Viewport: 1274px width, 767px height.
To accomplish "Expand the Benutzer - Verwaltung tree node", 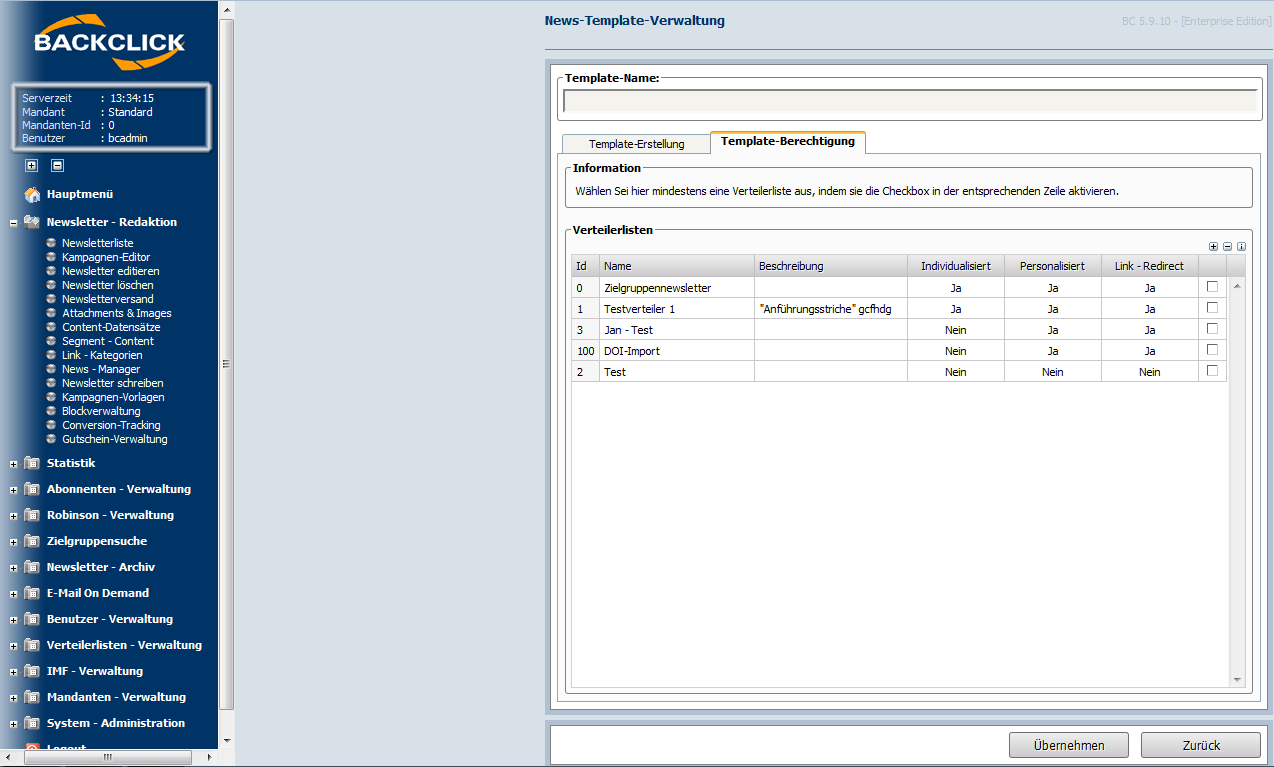I will tap(13, 620).
